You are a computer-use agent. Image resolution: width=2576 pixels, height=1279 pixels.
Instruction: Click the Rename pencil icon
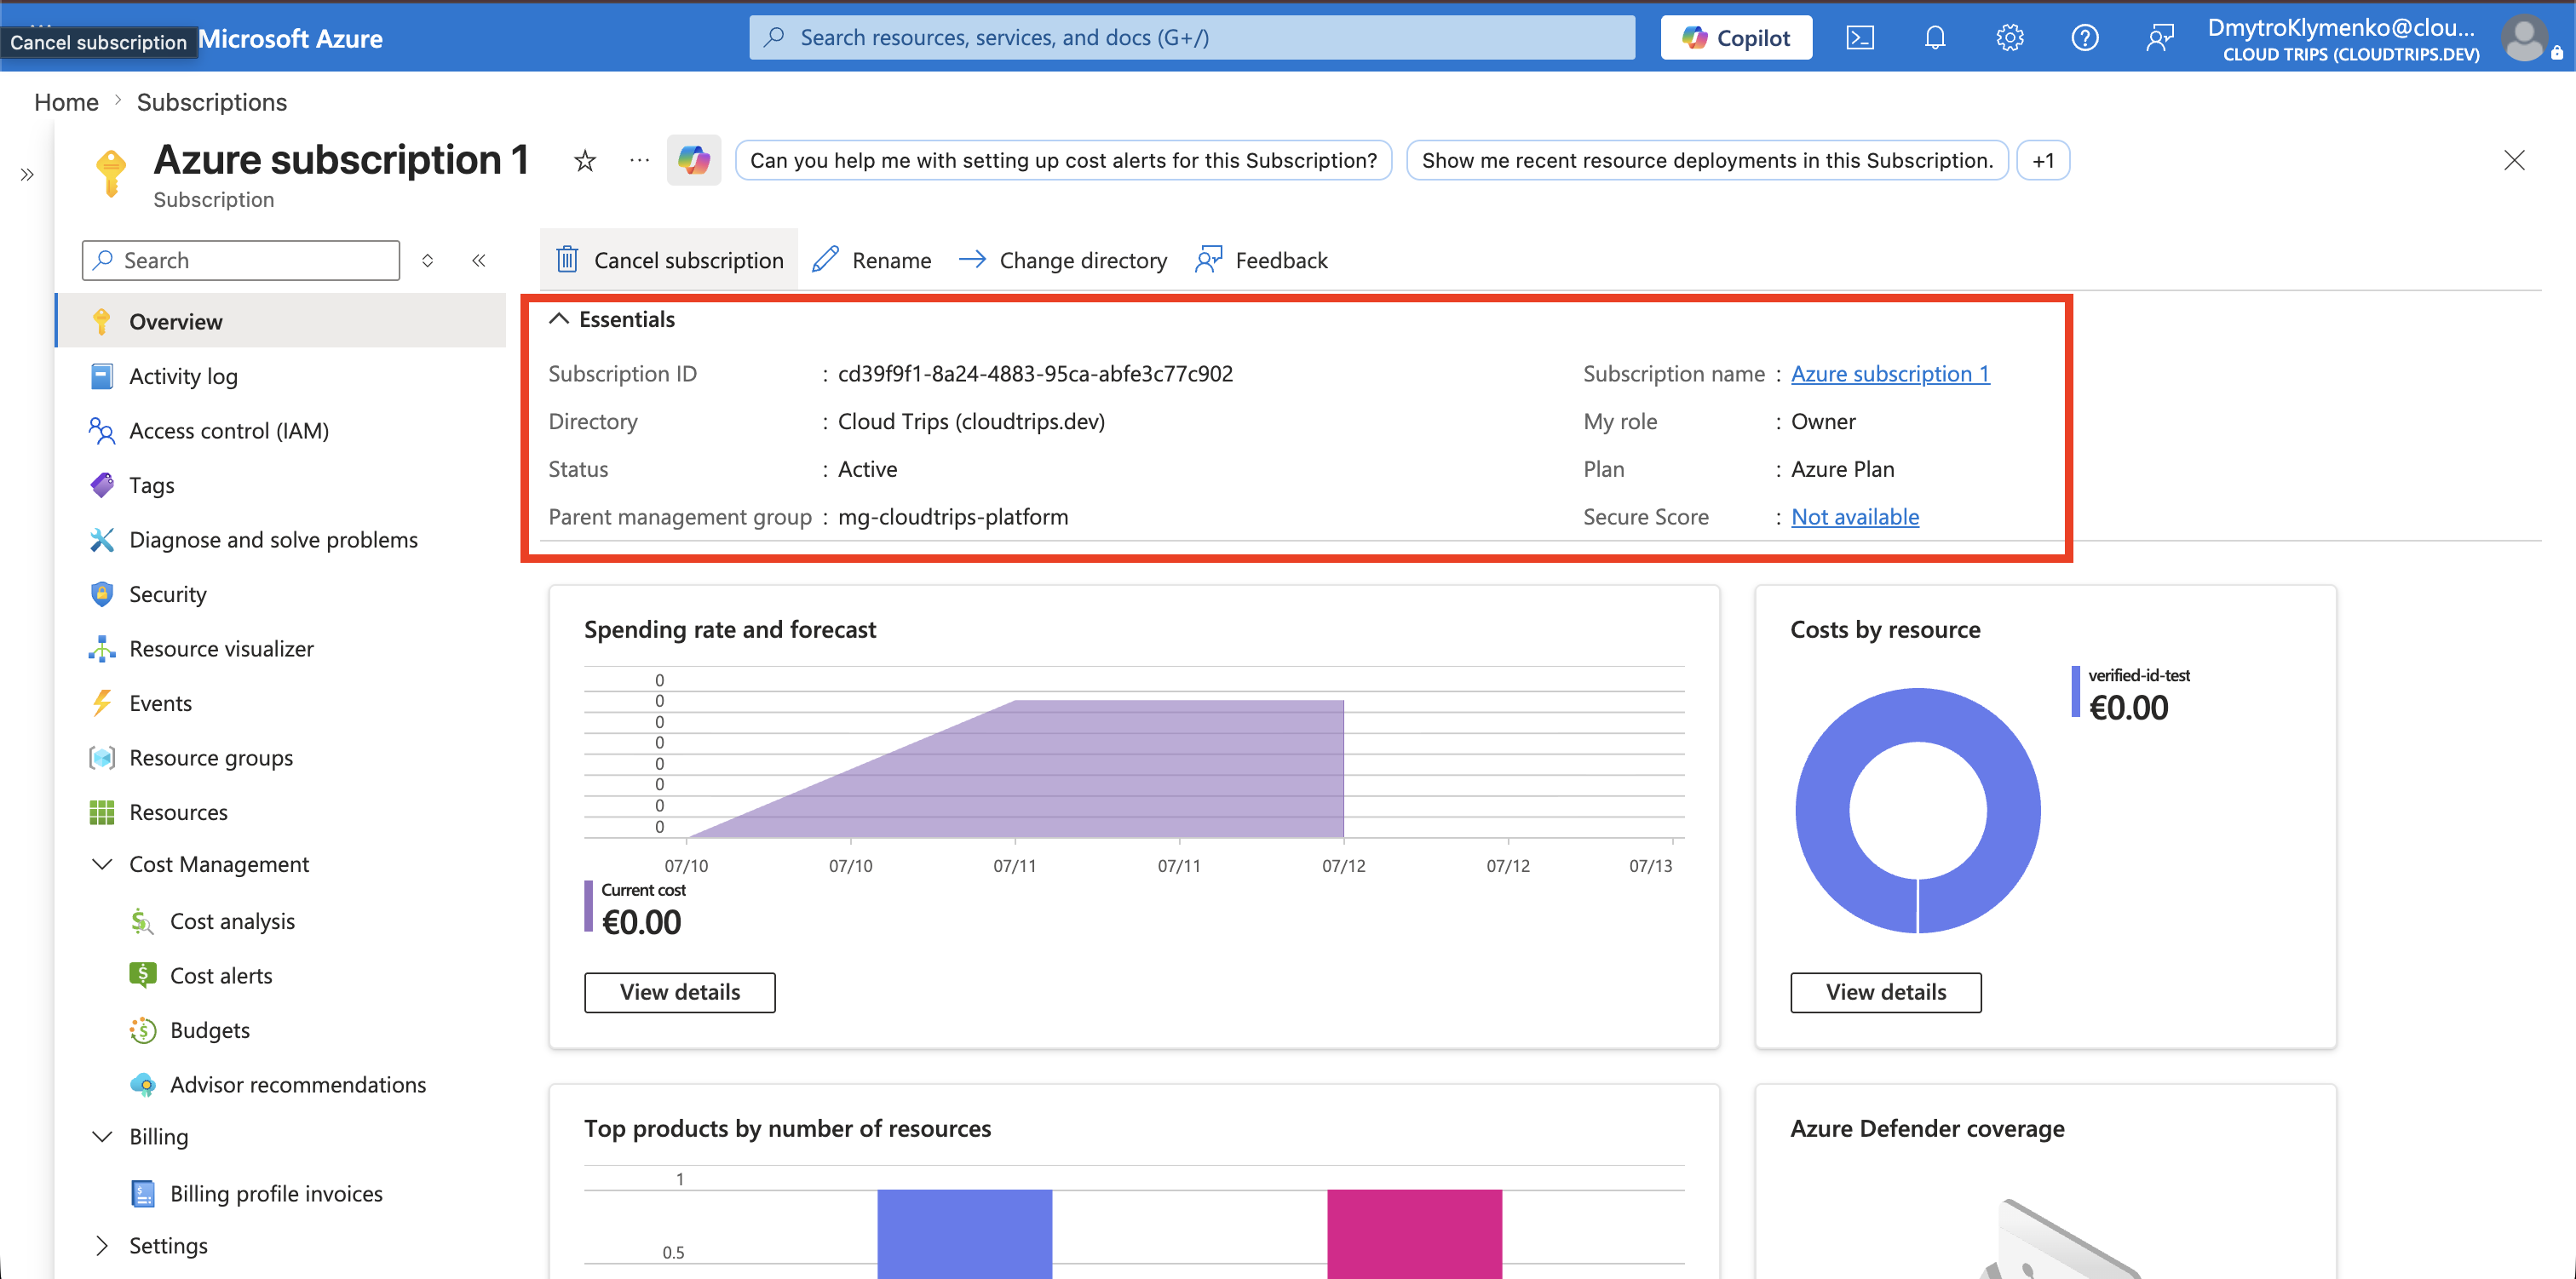[x=825, y=260]
